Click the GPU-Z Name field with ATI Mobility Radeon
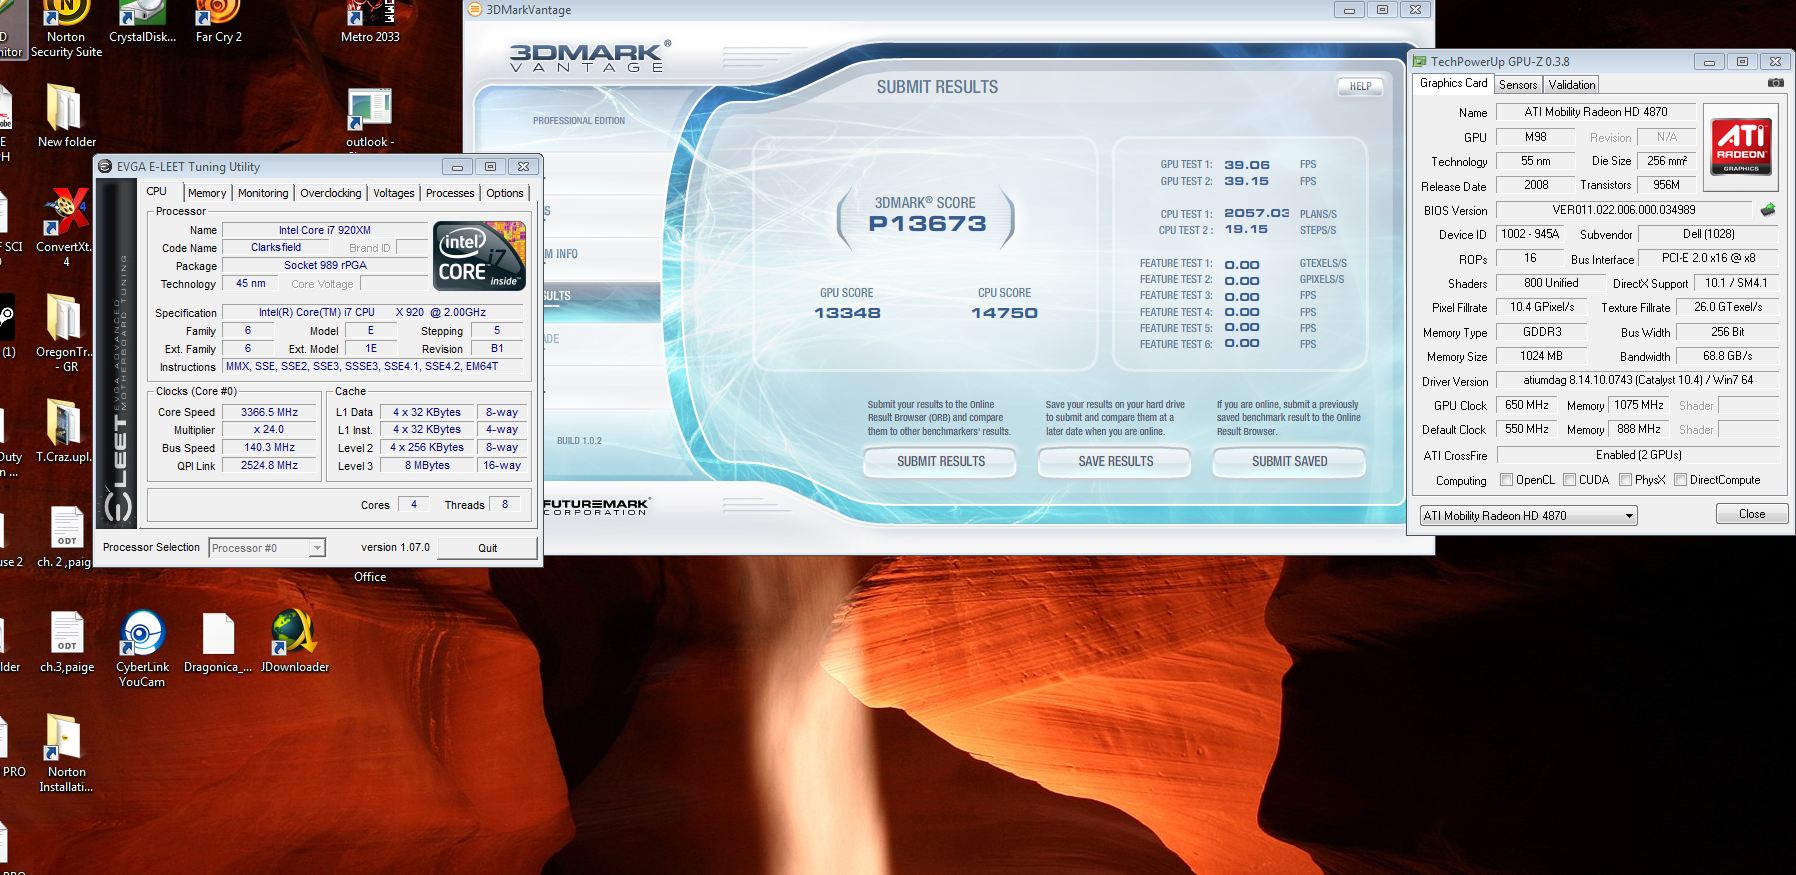This screenshot has height=875, width=1796. (1596, 112)
